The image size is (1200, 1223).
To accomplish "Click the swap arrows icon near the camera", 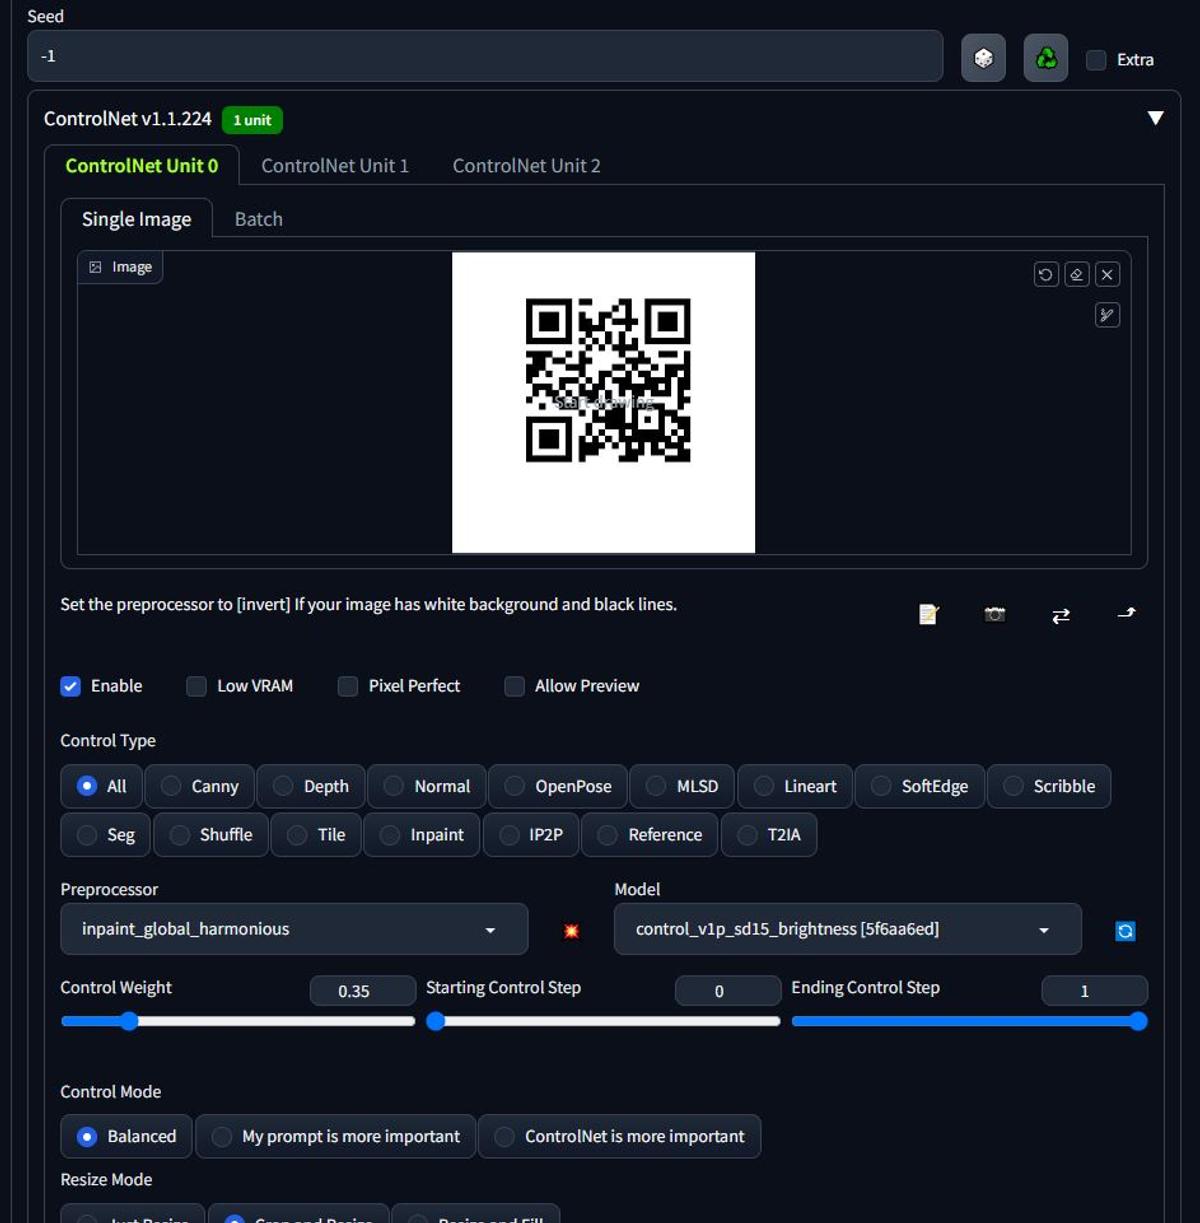I will 1060,614.
